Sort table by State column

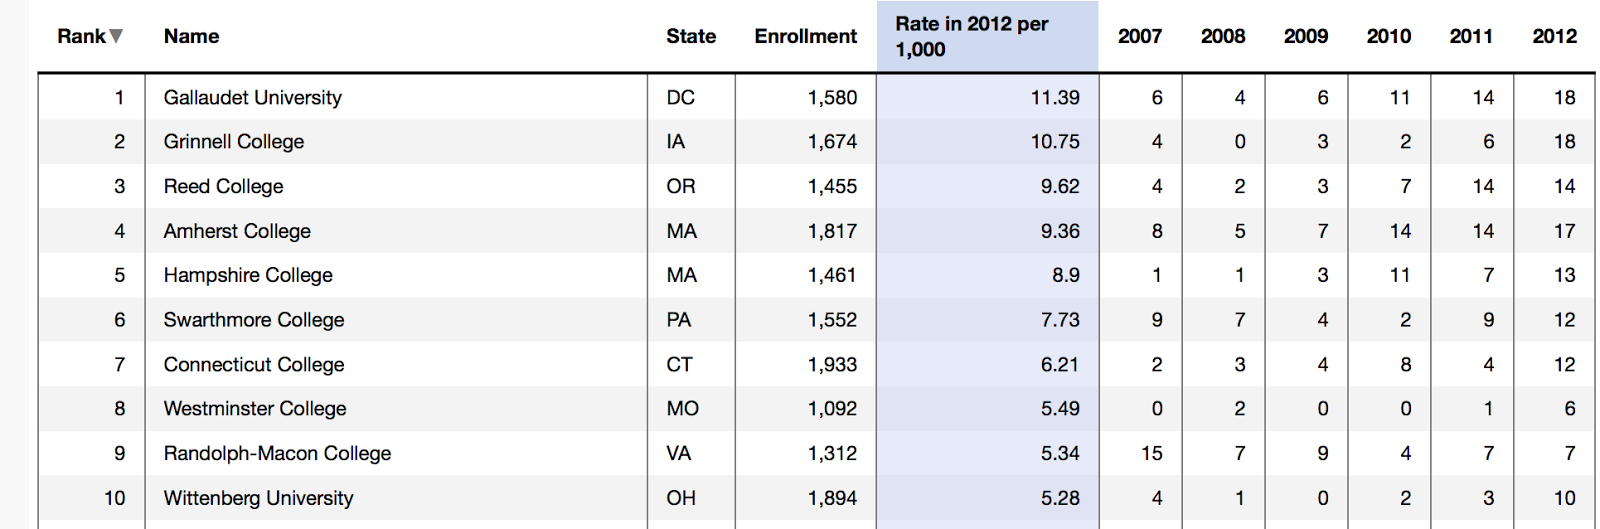click(x=691, y=36)
